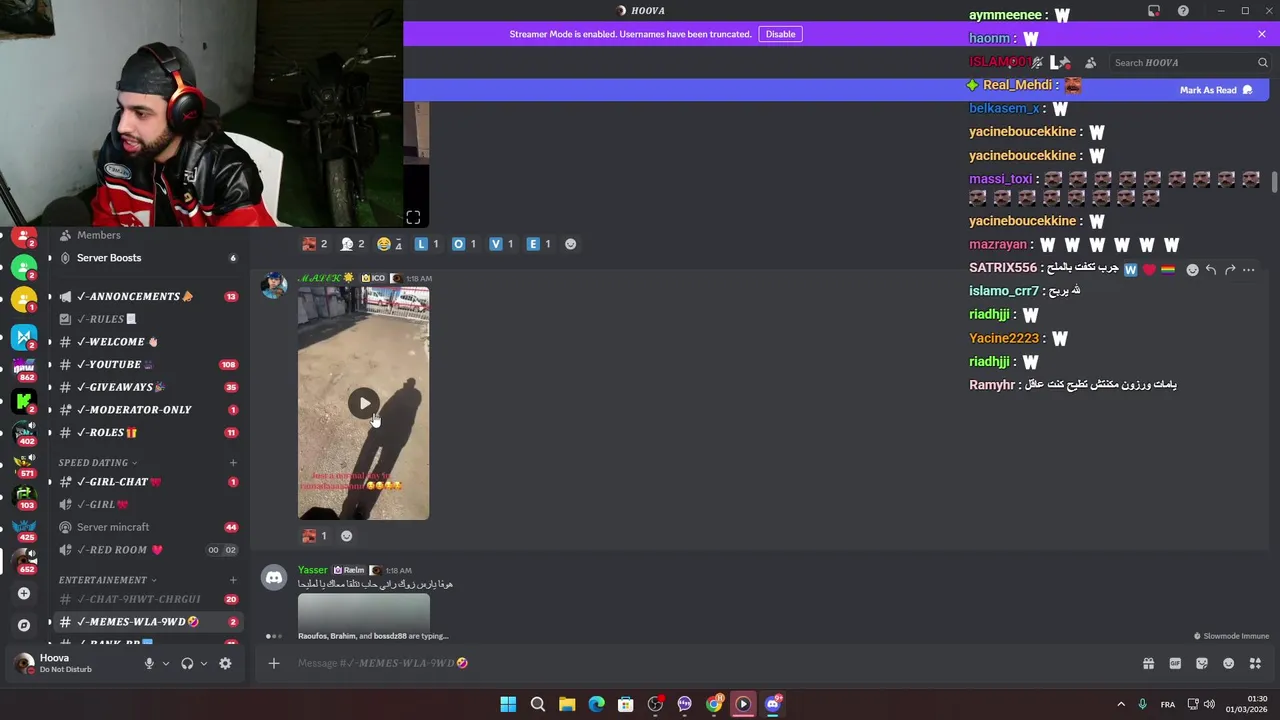
Task: Open the RULES channel
Action: 145,319
